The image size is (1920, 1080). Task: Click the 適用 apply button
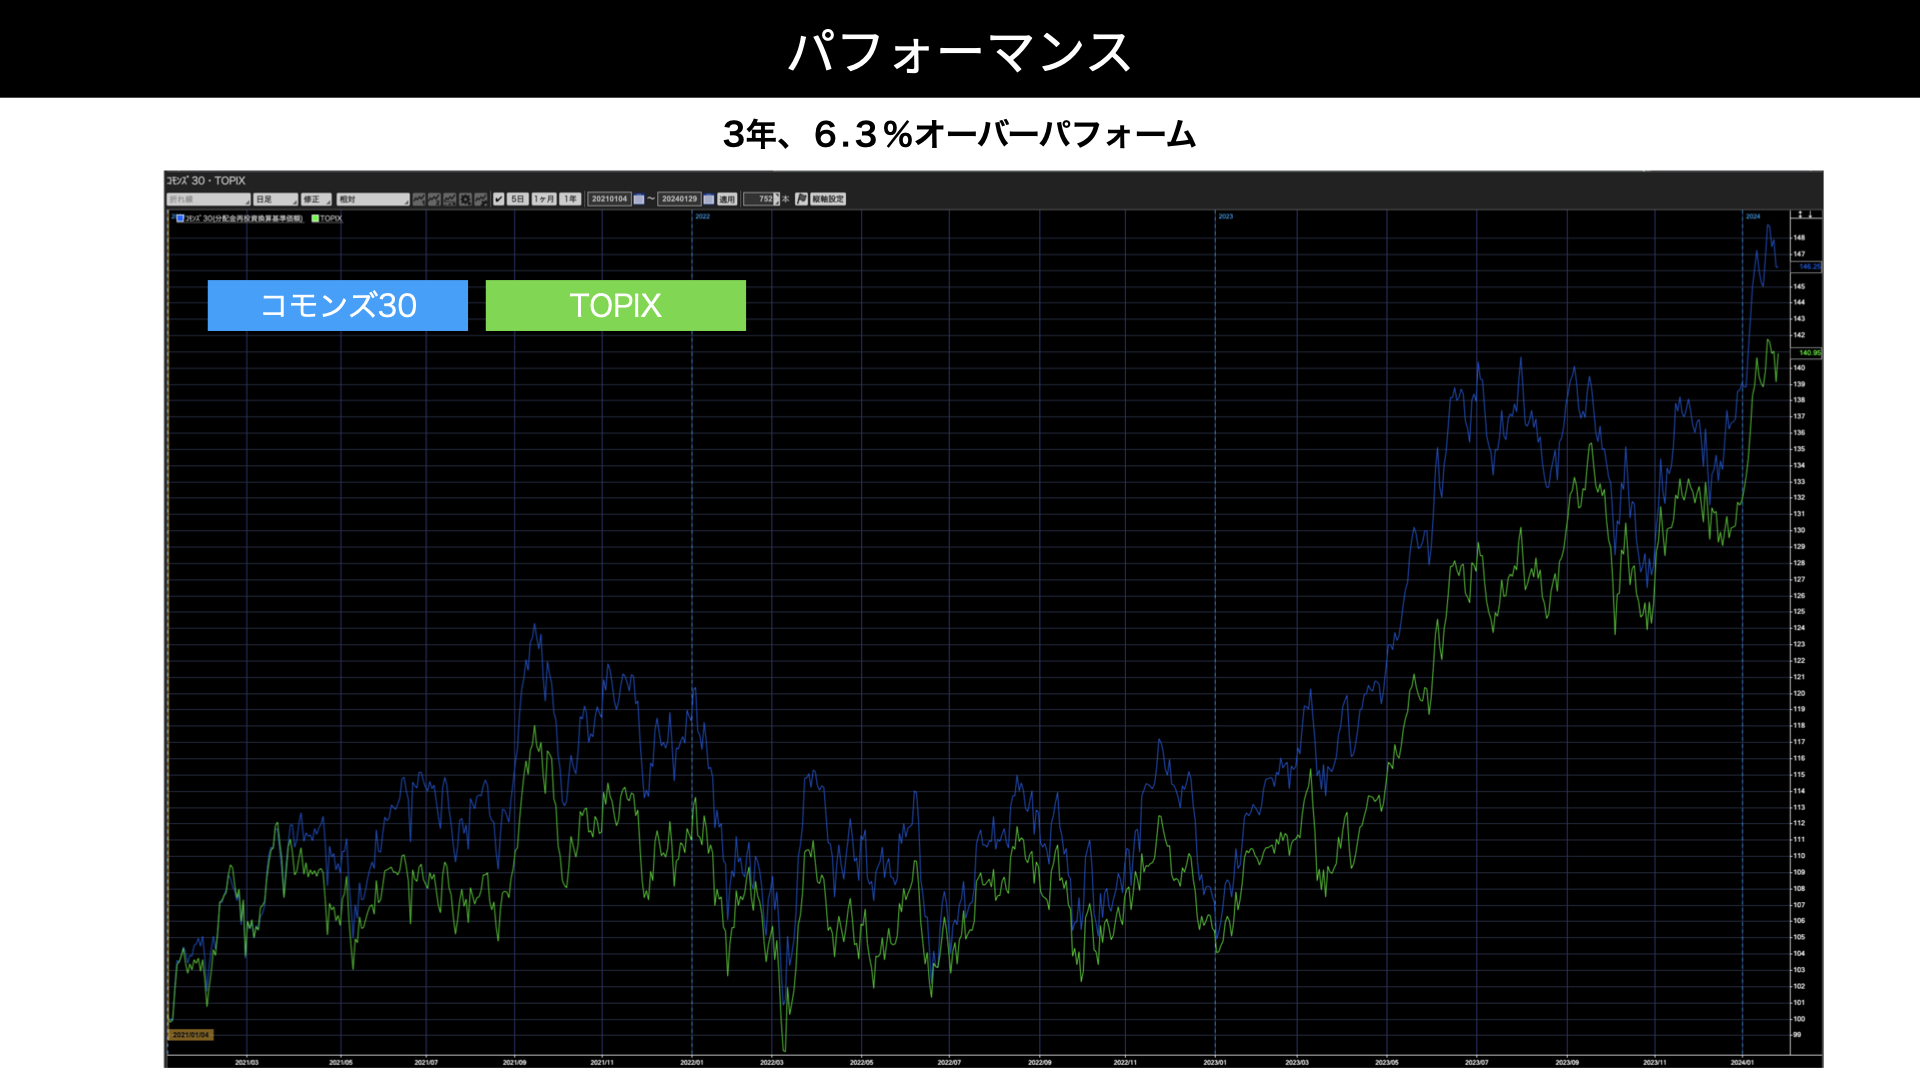tap(727, 199)
